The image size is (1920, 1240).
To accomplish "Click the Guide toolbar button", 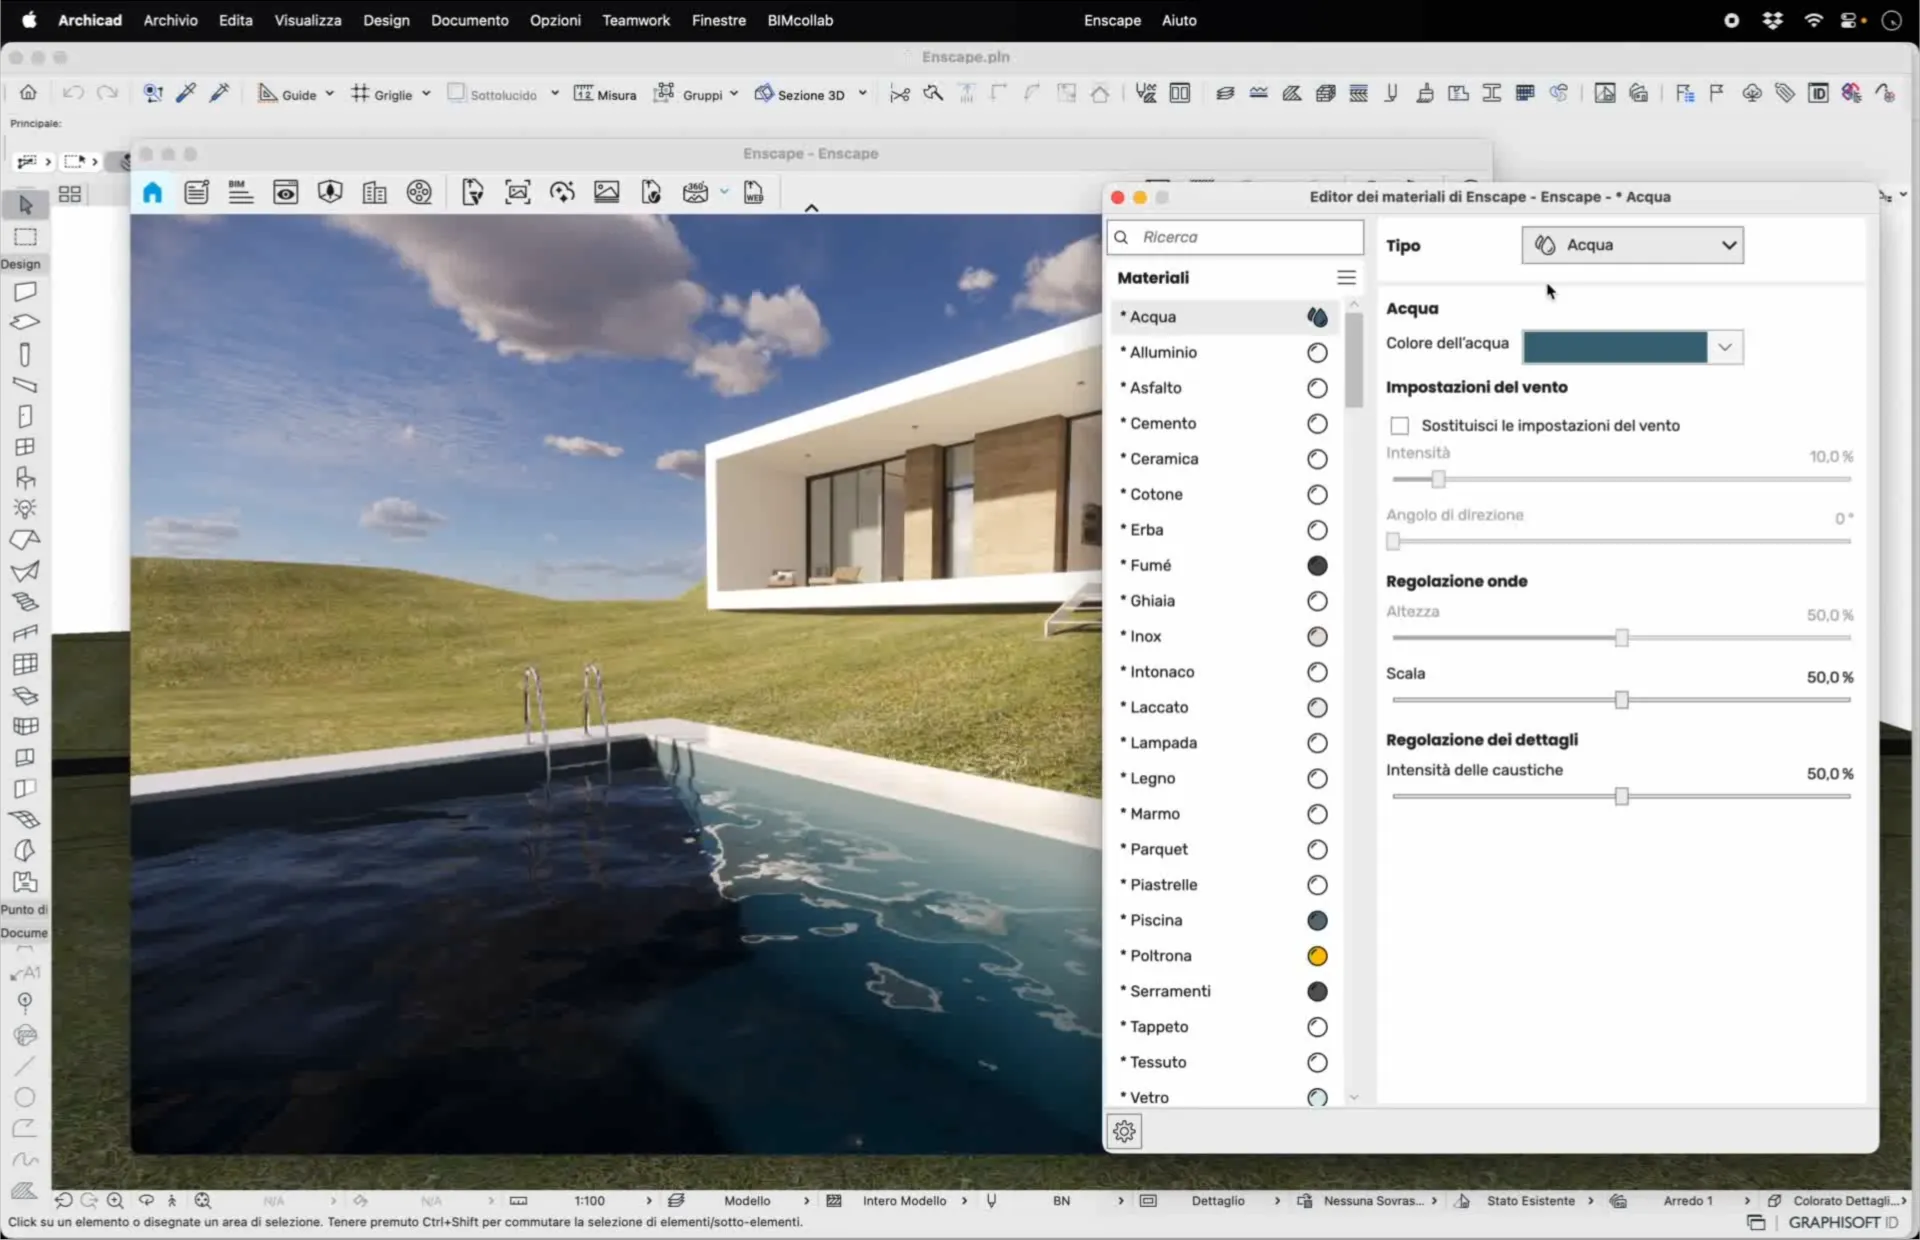I will coord(288,94).
